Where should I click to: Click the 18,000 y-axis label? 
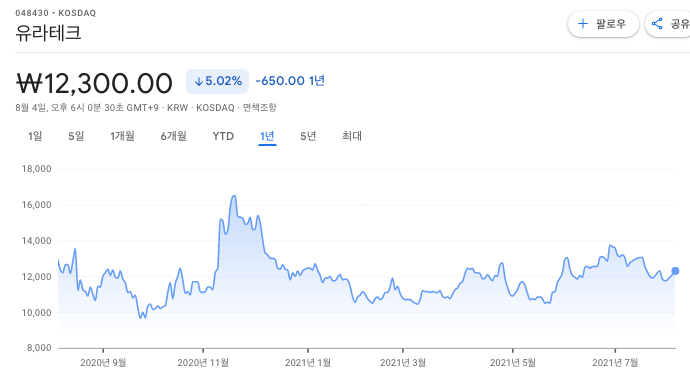37,169
